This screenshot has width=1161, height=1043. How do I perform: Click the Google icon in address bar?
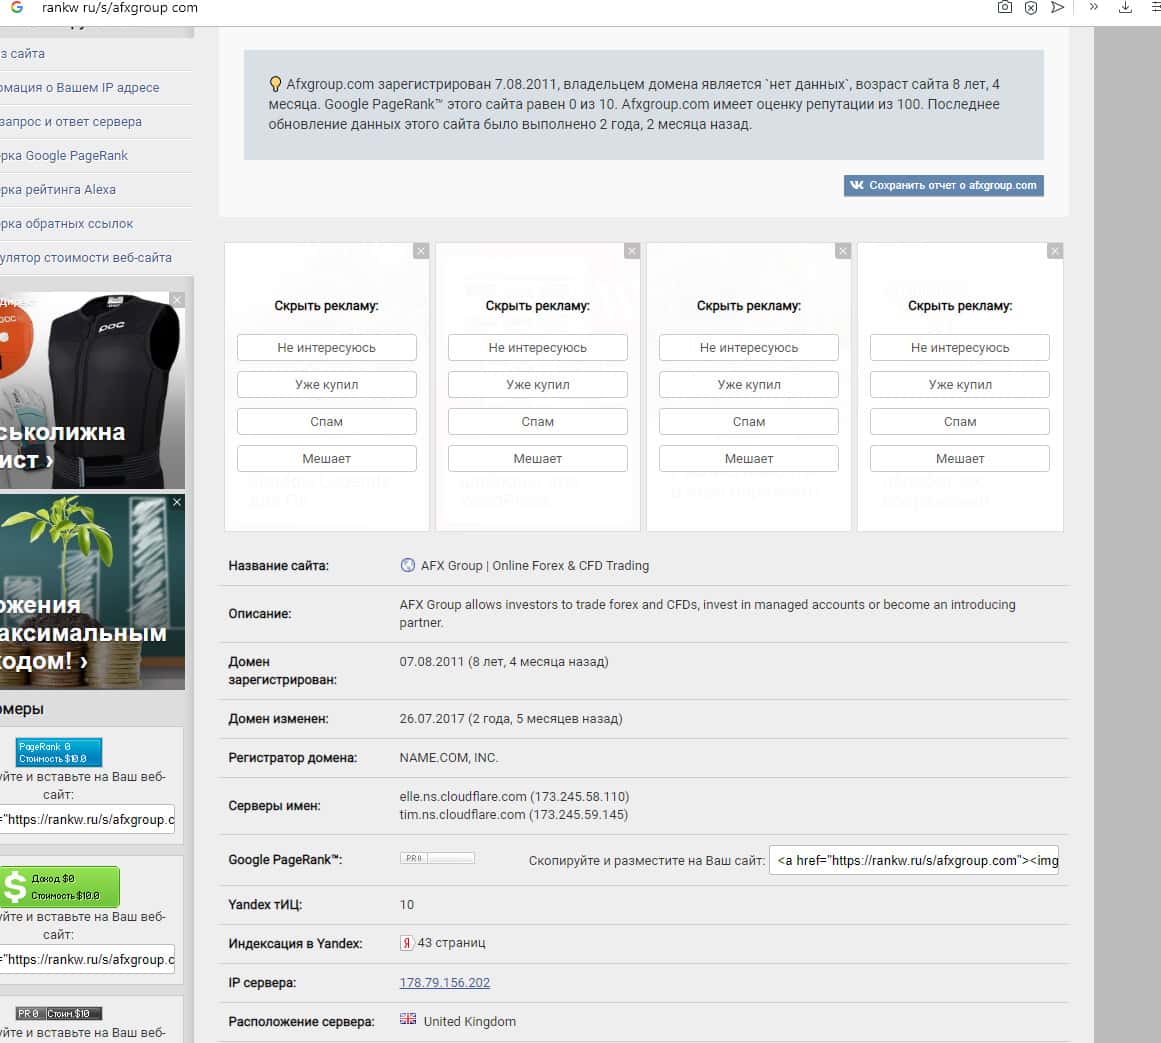point(16,8)
